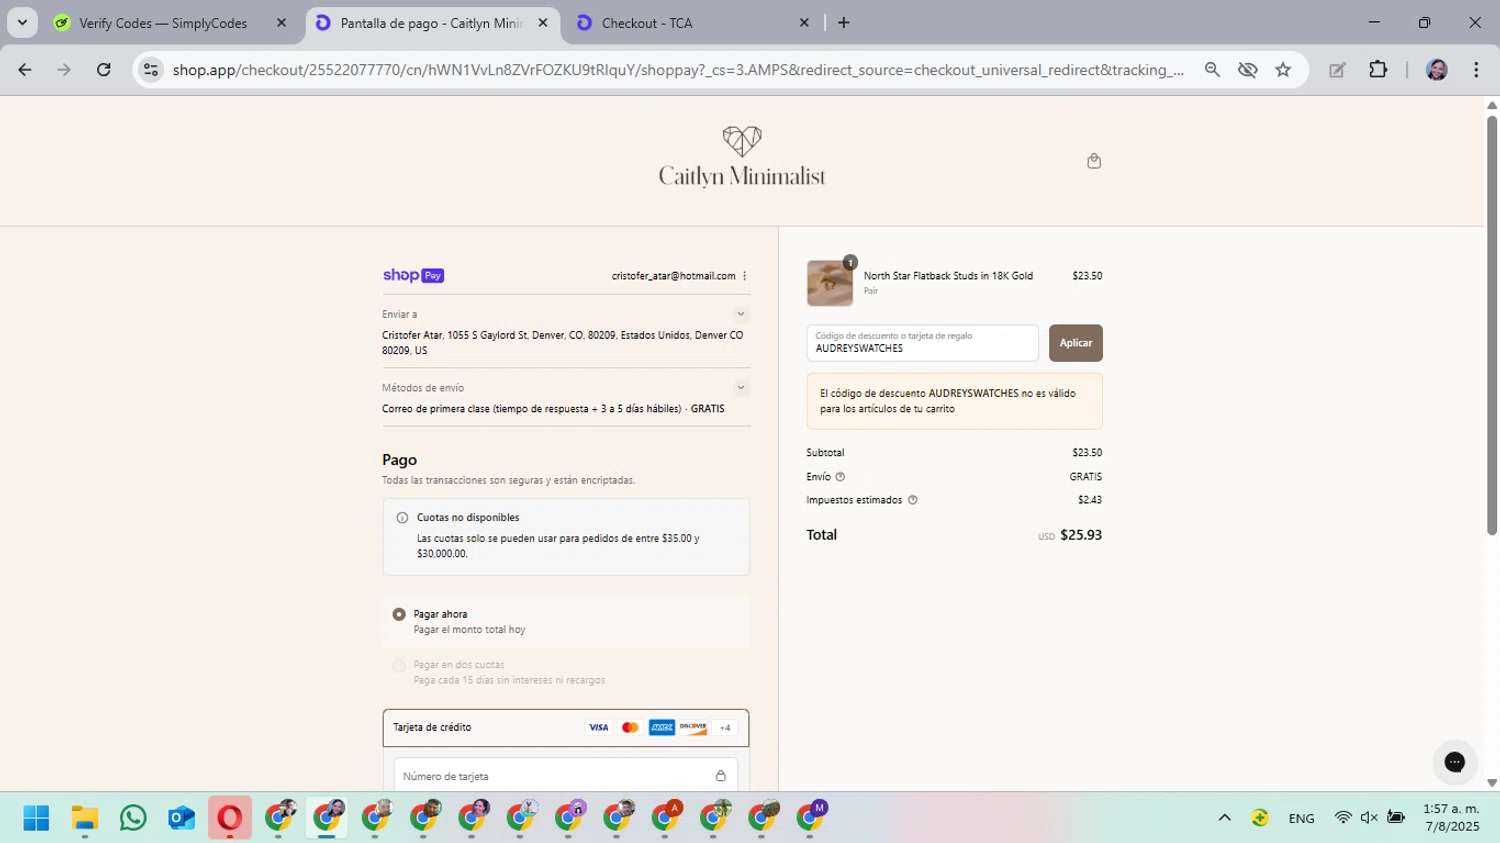
Task: Bookmark this page with the star
Action: (x=1283, y=70)
